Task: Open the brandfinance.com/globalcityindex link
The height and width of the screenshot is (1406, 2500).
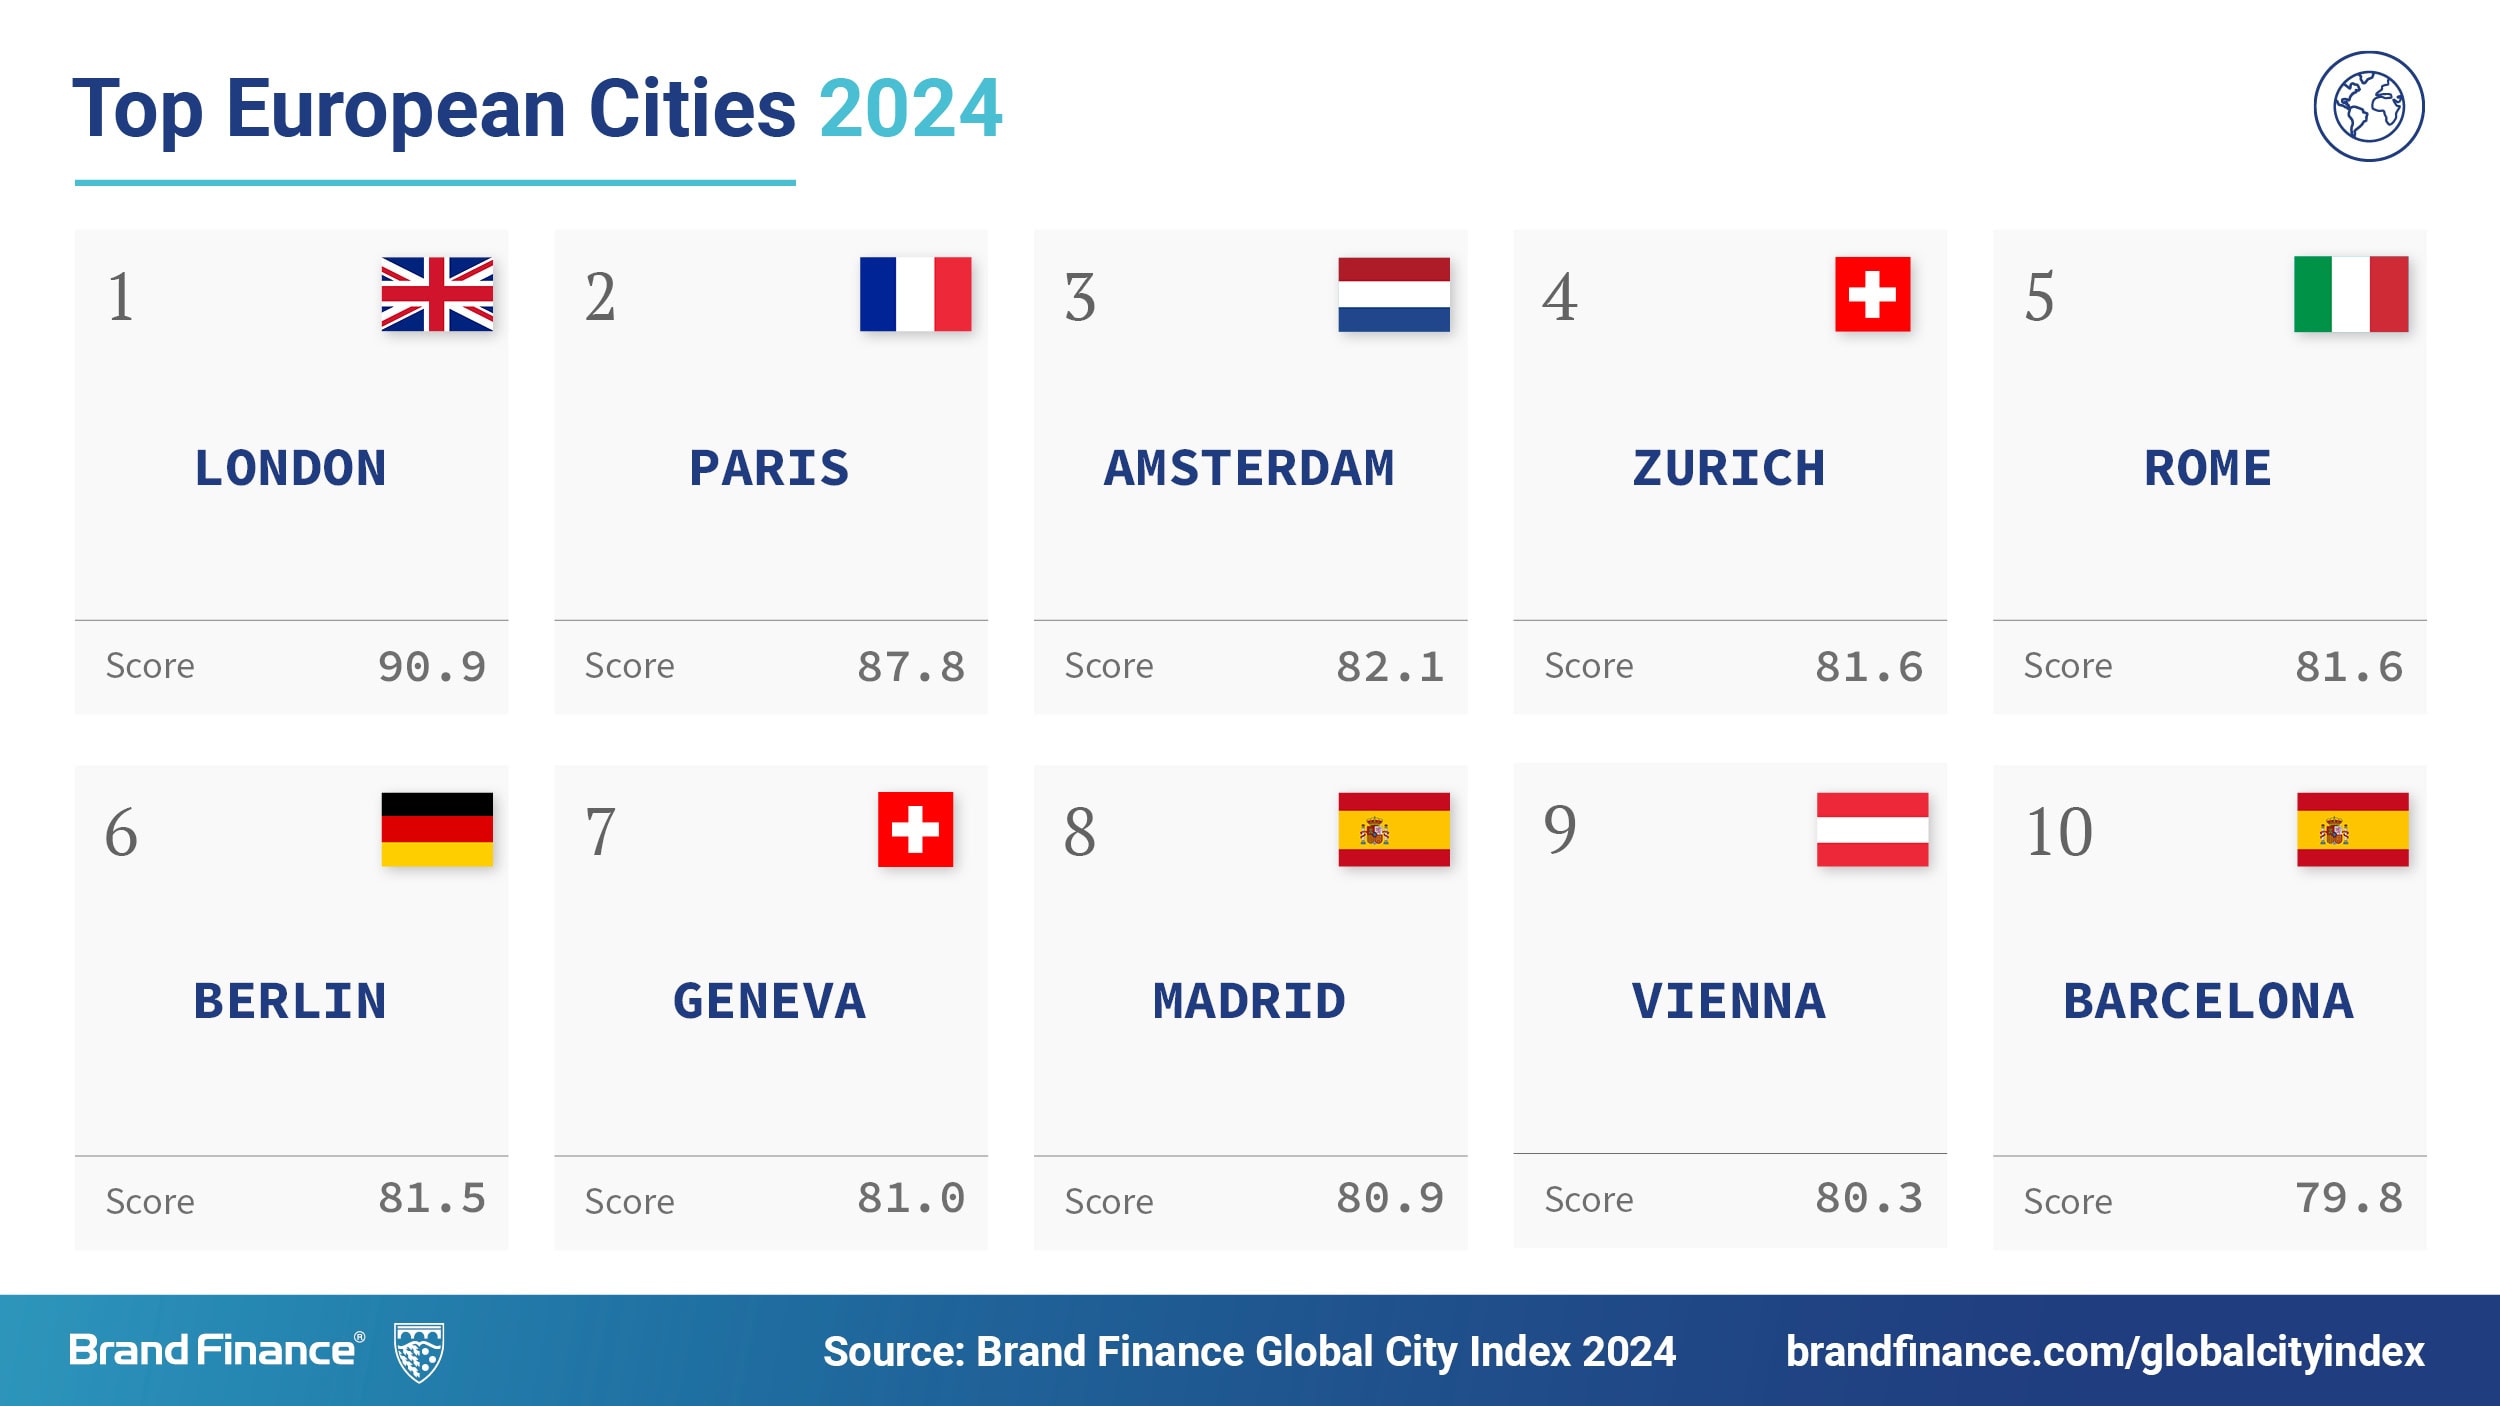Action: 2105,1352
